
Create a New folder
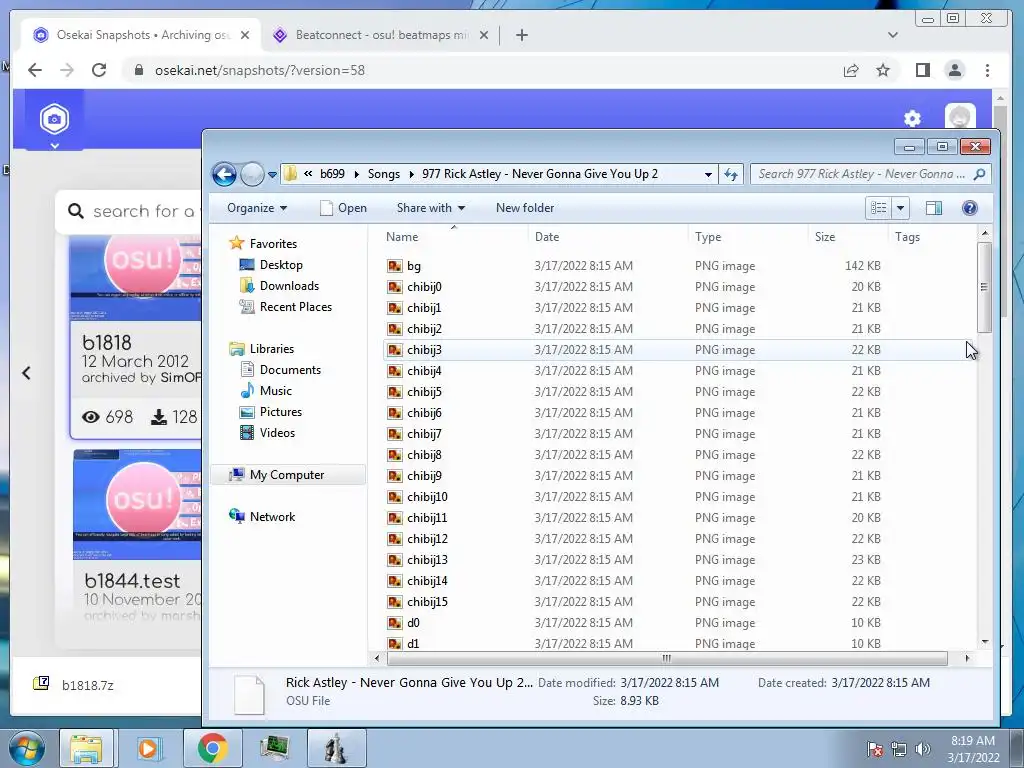coord(524,208)
